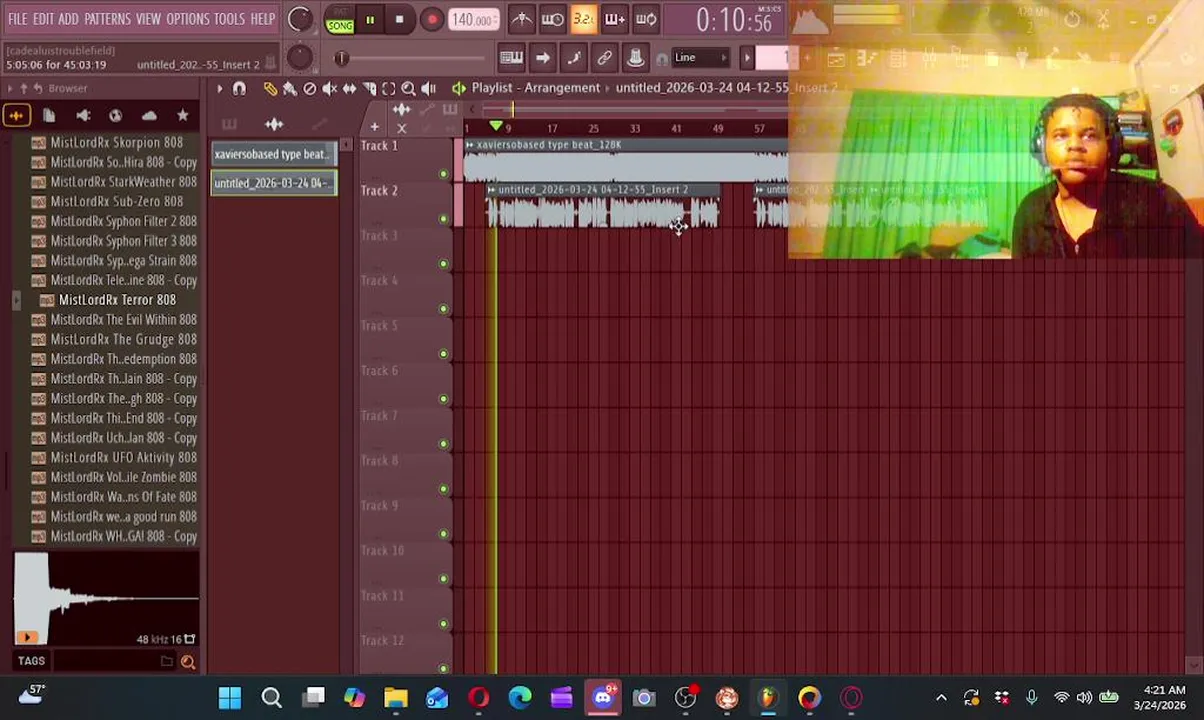Click the TAGS label in Browser
This screenshot has width=1204, height=720.
31,661
